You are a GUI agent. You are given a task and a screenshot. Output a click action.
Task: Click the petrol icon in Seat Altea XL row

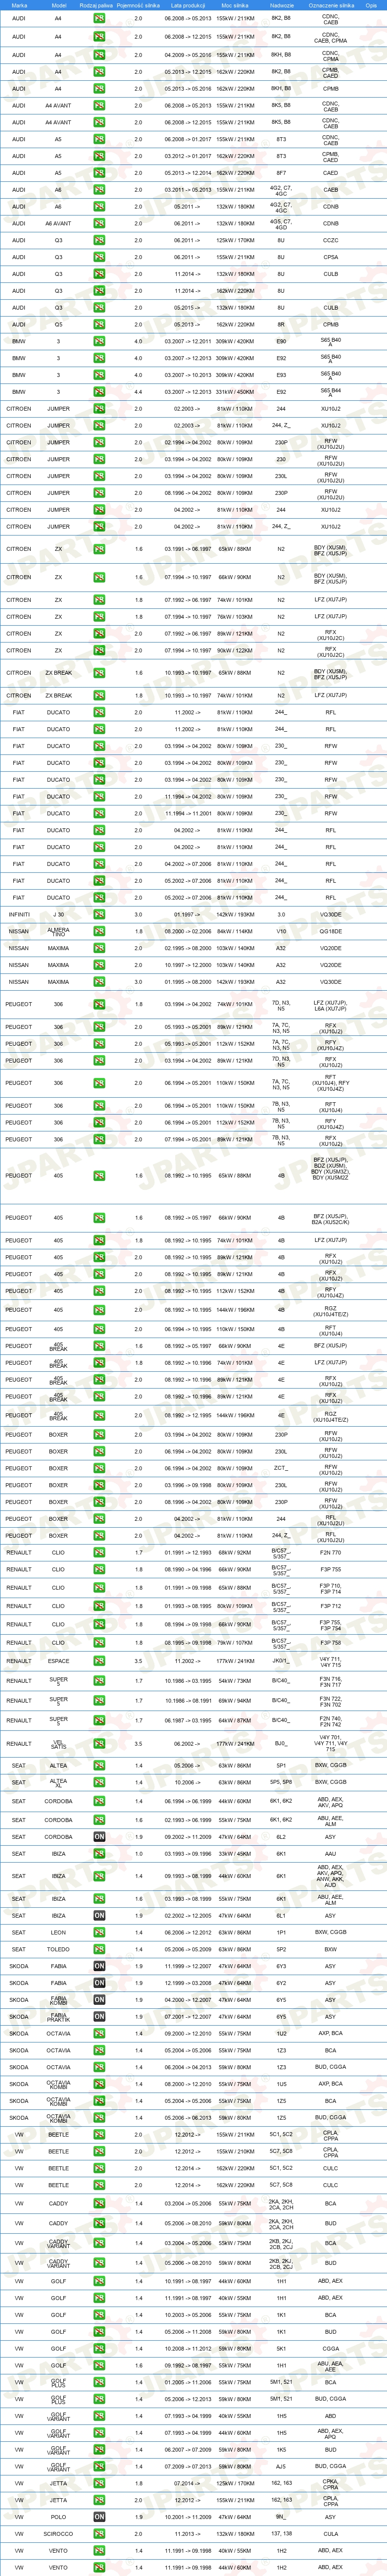click(99, 1782)
